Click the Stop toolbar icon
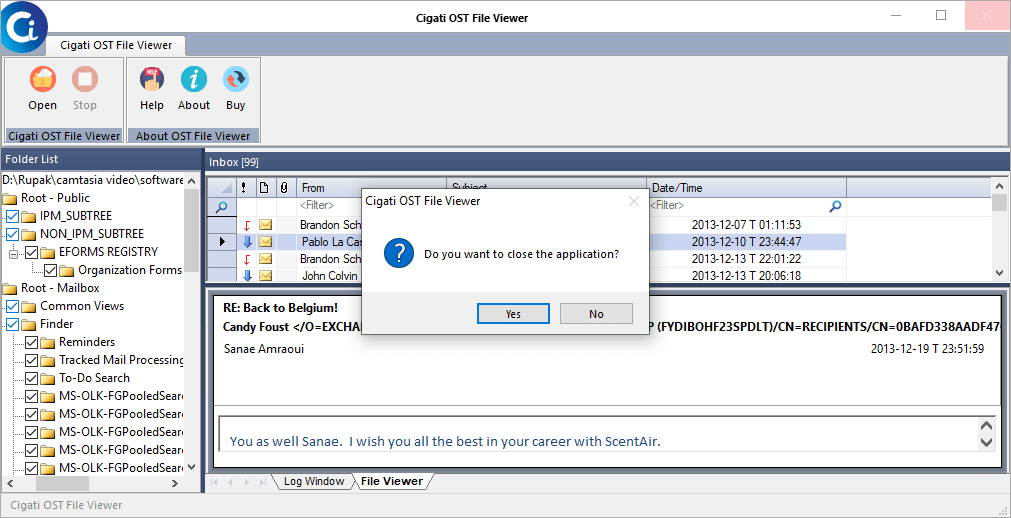The image size is (1011, 518). (84, 79)
